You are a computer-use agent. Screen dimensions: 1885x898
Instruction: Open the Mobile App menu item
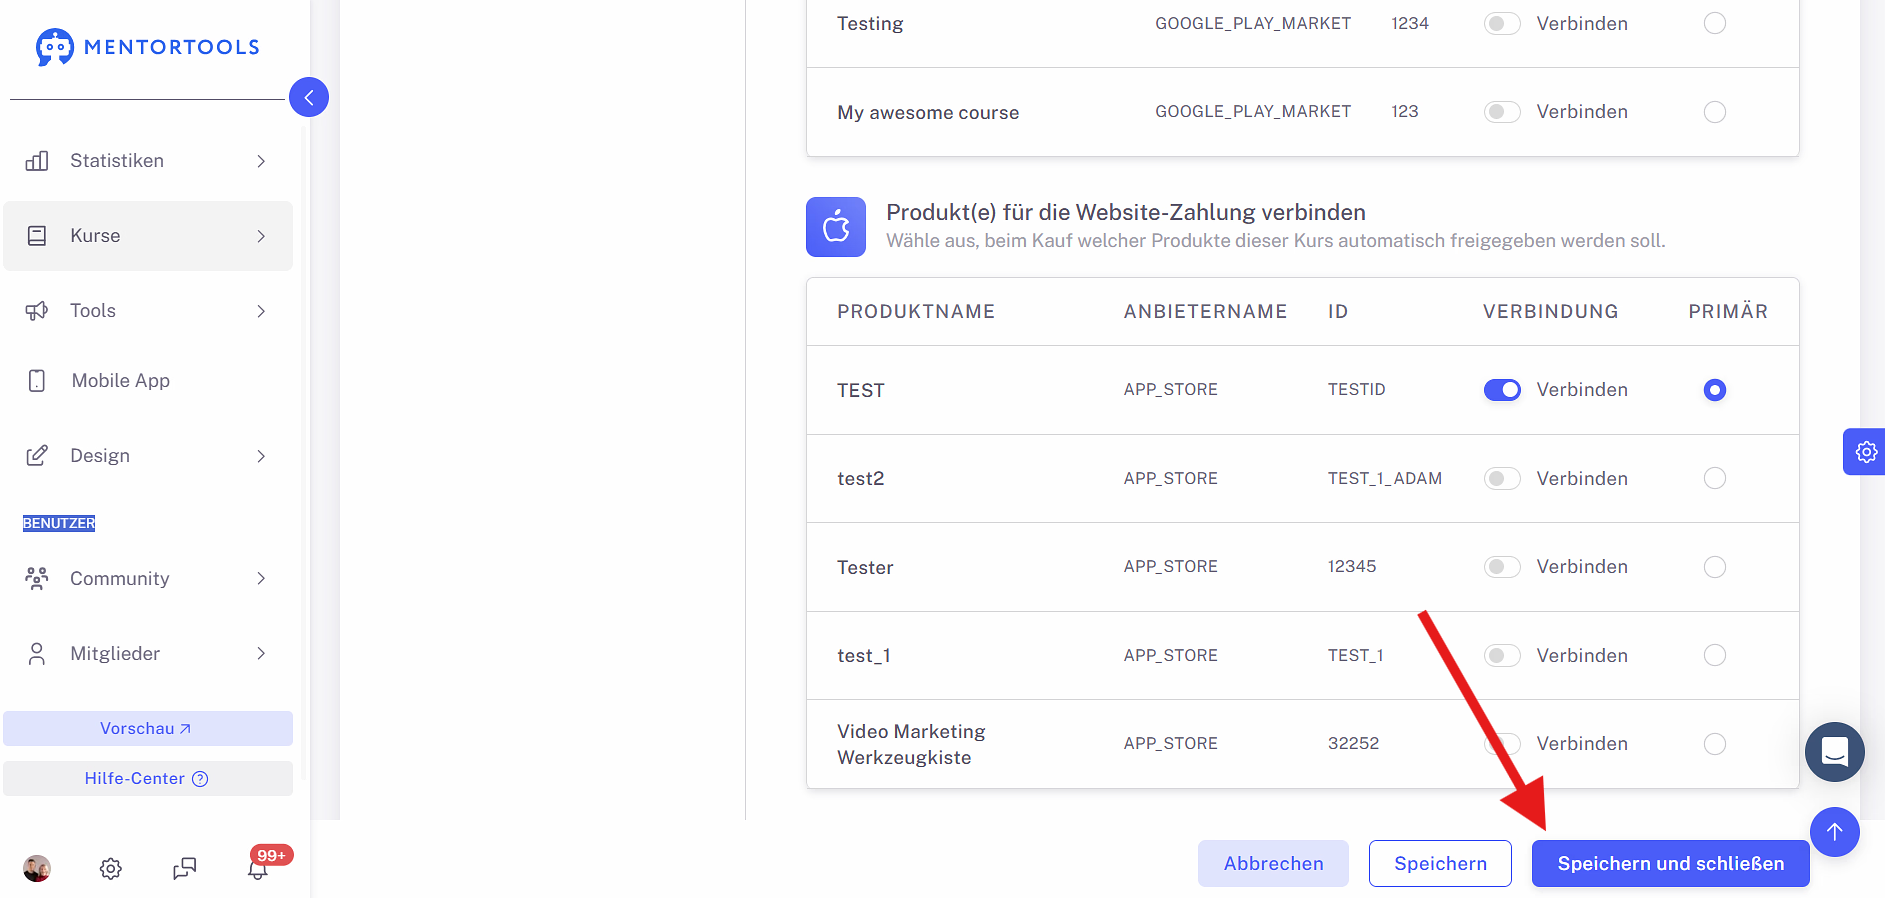(x=148, y=381)
